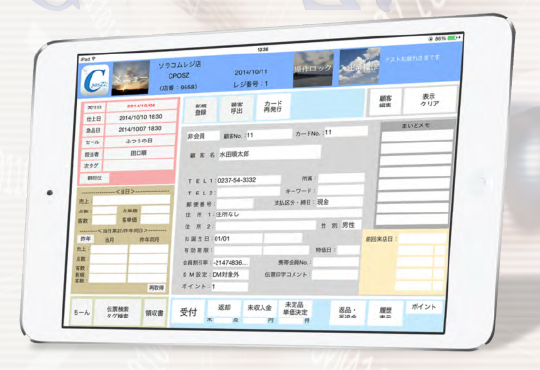Open the 顧客編集 button
This screenshot has width=540, height=370.
tap(385, 102)
